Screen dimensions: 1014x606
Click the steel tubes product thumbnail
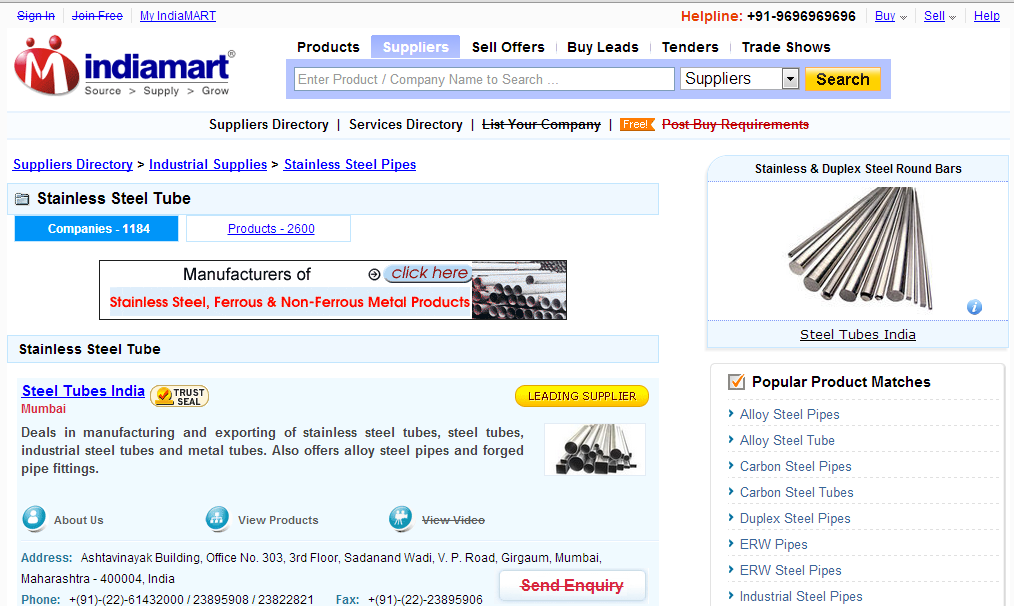[594, 449]
